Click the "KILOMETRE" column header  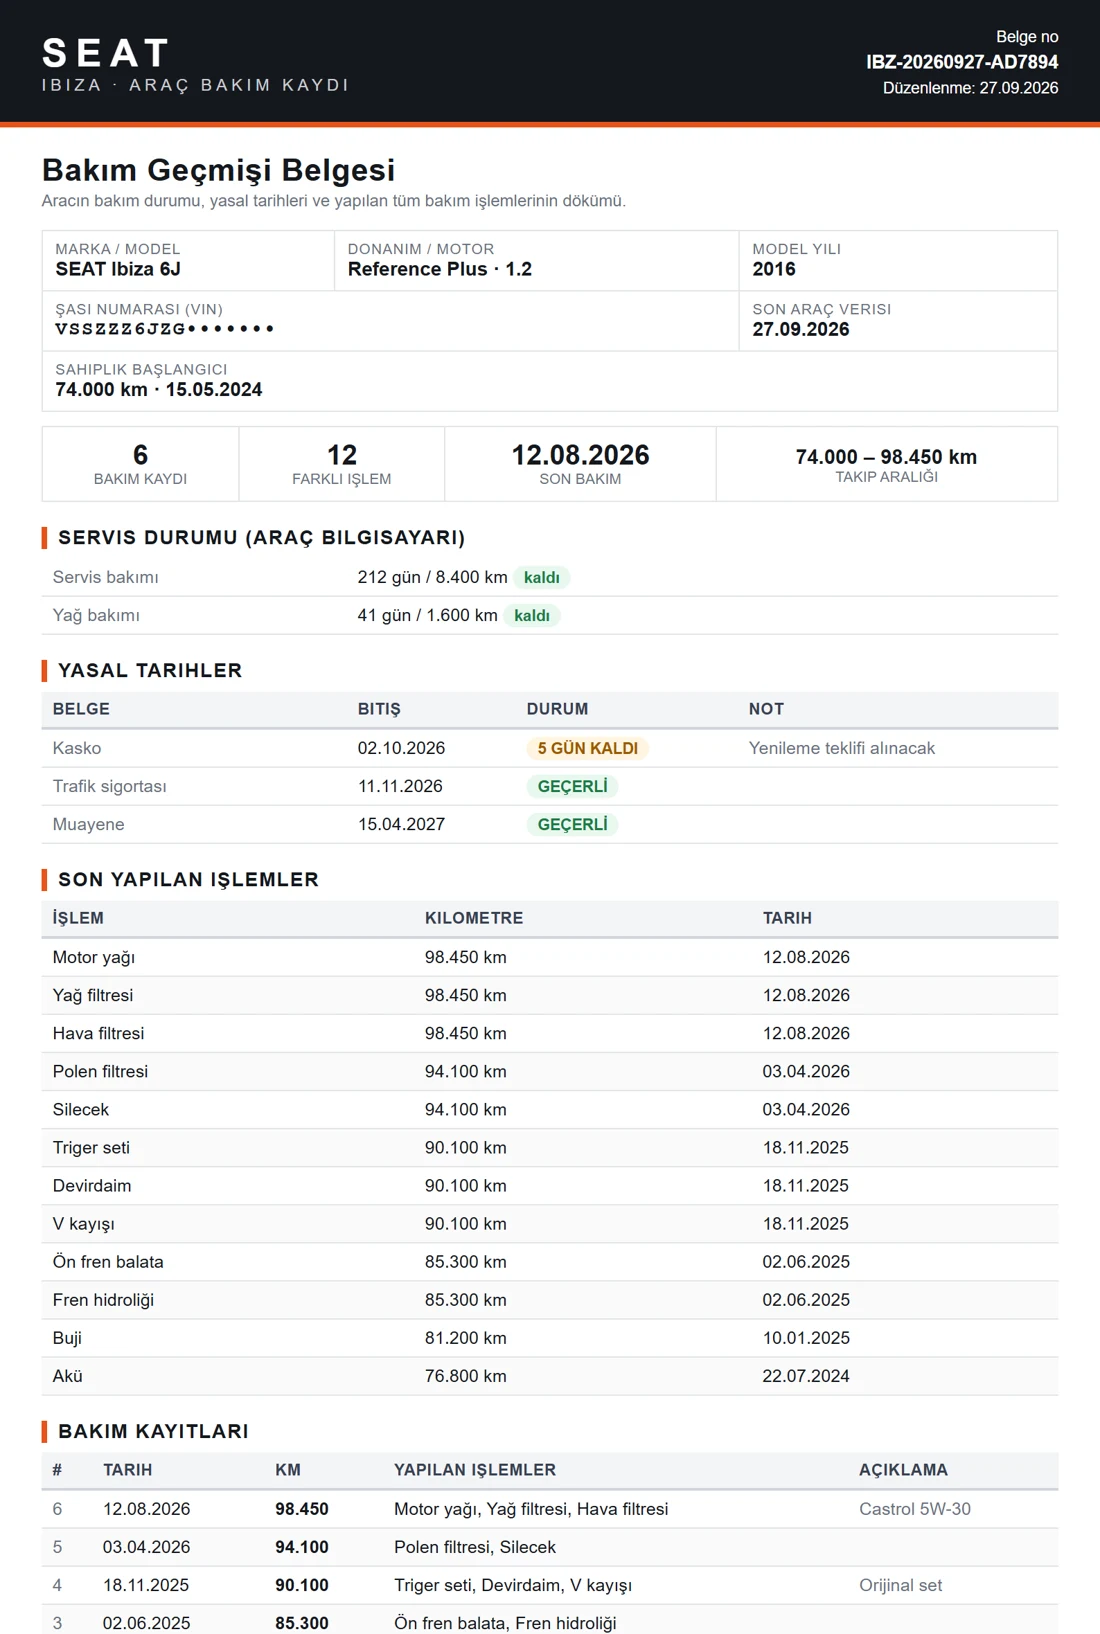pyautogui.click(x=474, y=918)
